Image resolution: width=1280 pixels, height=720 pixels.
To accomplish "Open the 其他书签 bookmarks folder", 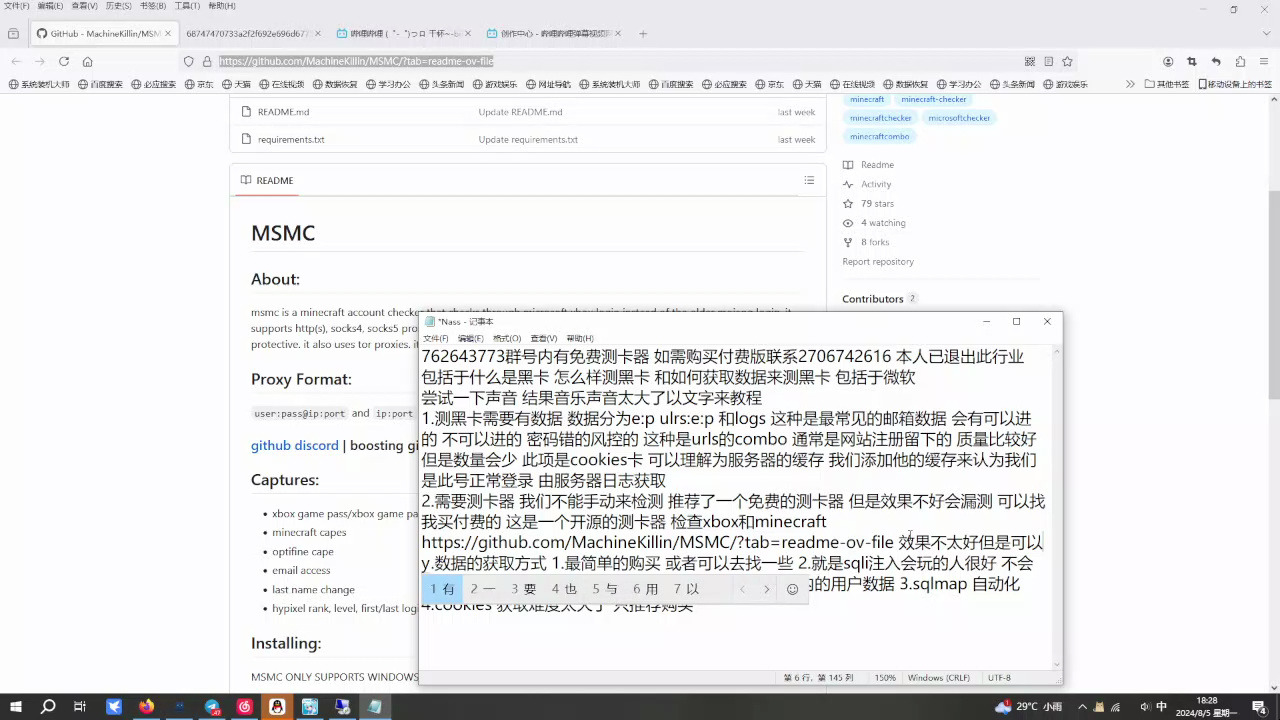I will [1167, 84].
